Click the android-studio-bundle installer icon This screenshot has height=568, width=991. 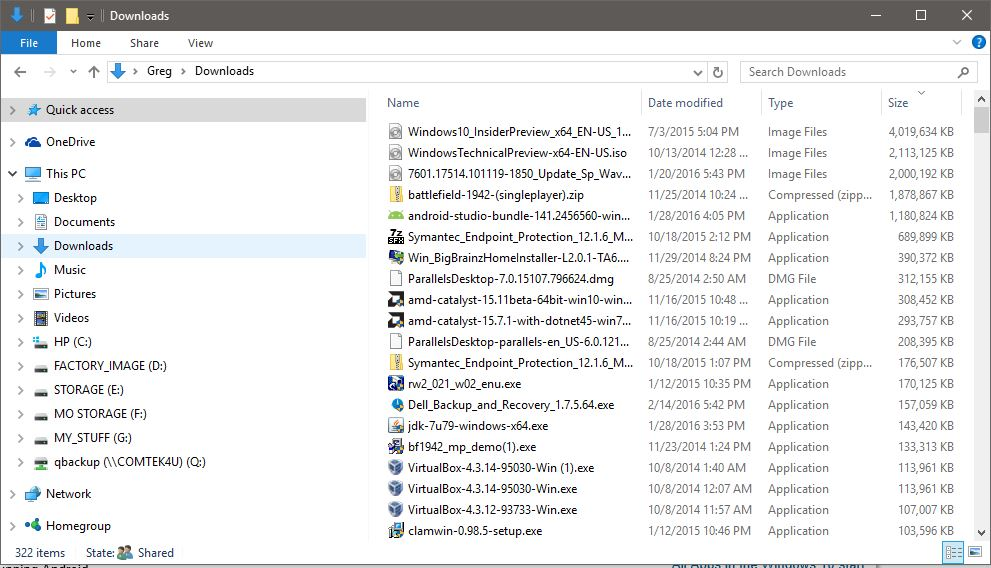[x=396, y=215]
